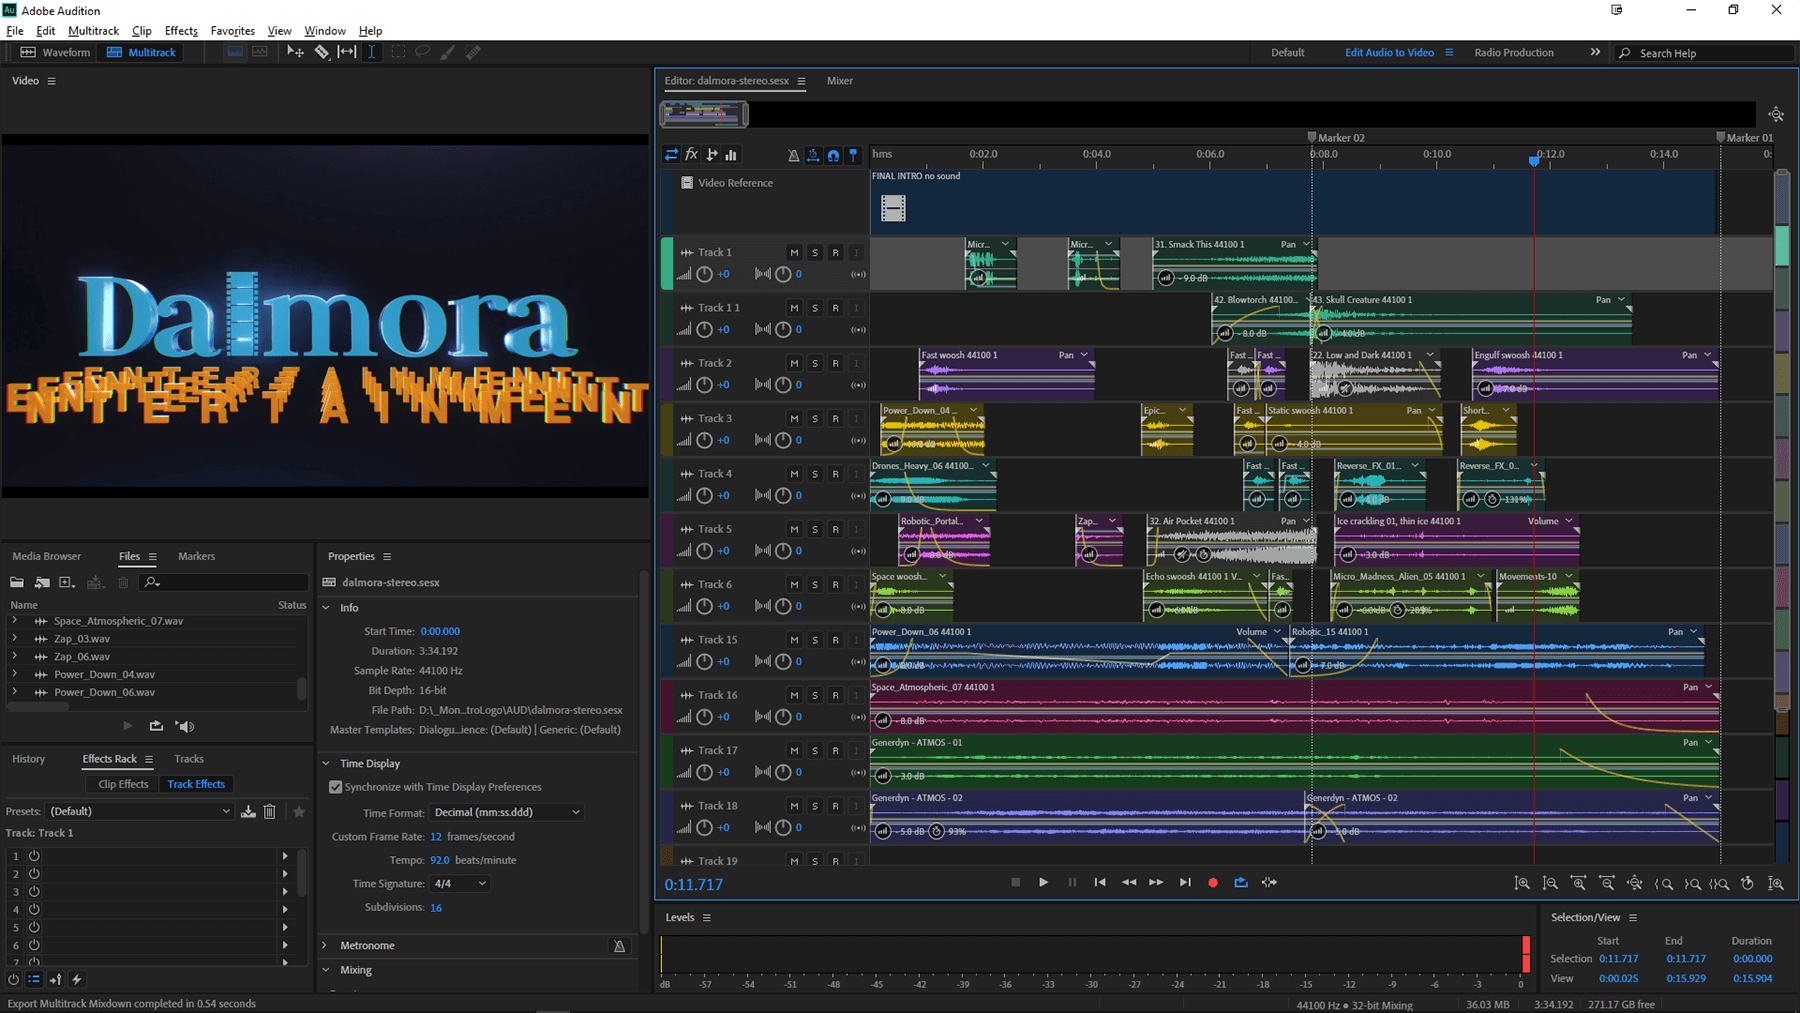Start playback with the Play button
The height and width of the screenshot is (1013, 1800).
click(x=1043, y=882)
